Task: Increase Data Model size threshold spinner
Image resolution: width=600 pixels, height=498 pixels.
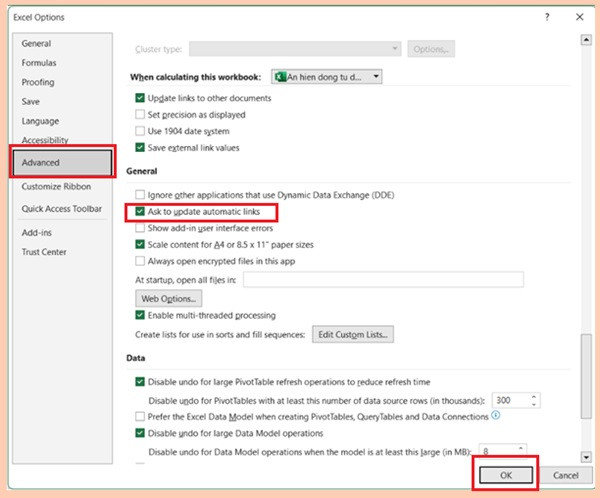Action: click(521, 448)
